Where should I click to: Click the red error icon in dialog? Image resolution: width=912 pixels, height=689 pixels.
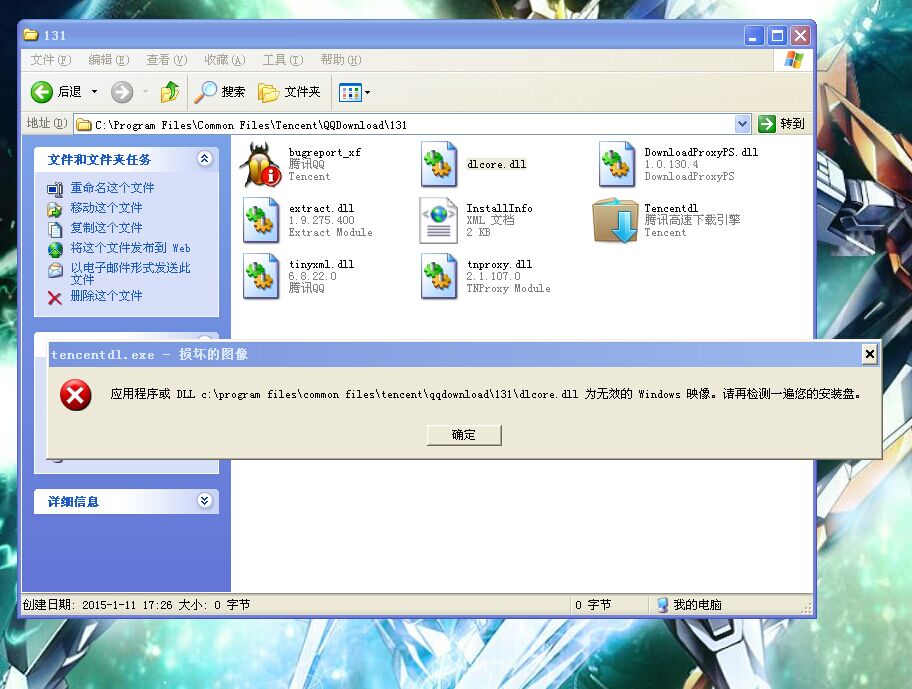coord(76,395)
